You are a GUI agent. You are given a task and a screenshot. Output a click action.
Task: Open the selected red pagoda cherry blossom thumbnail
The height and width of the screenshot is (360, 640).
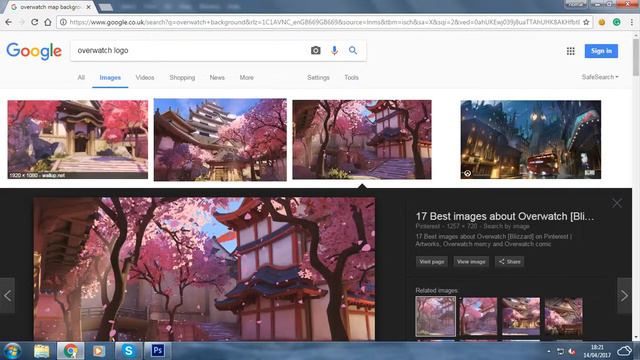pyautogui.click(x=362, y=139)
